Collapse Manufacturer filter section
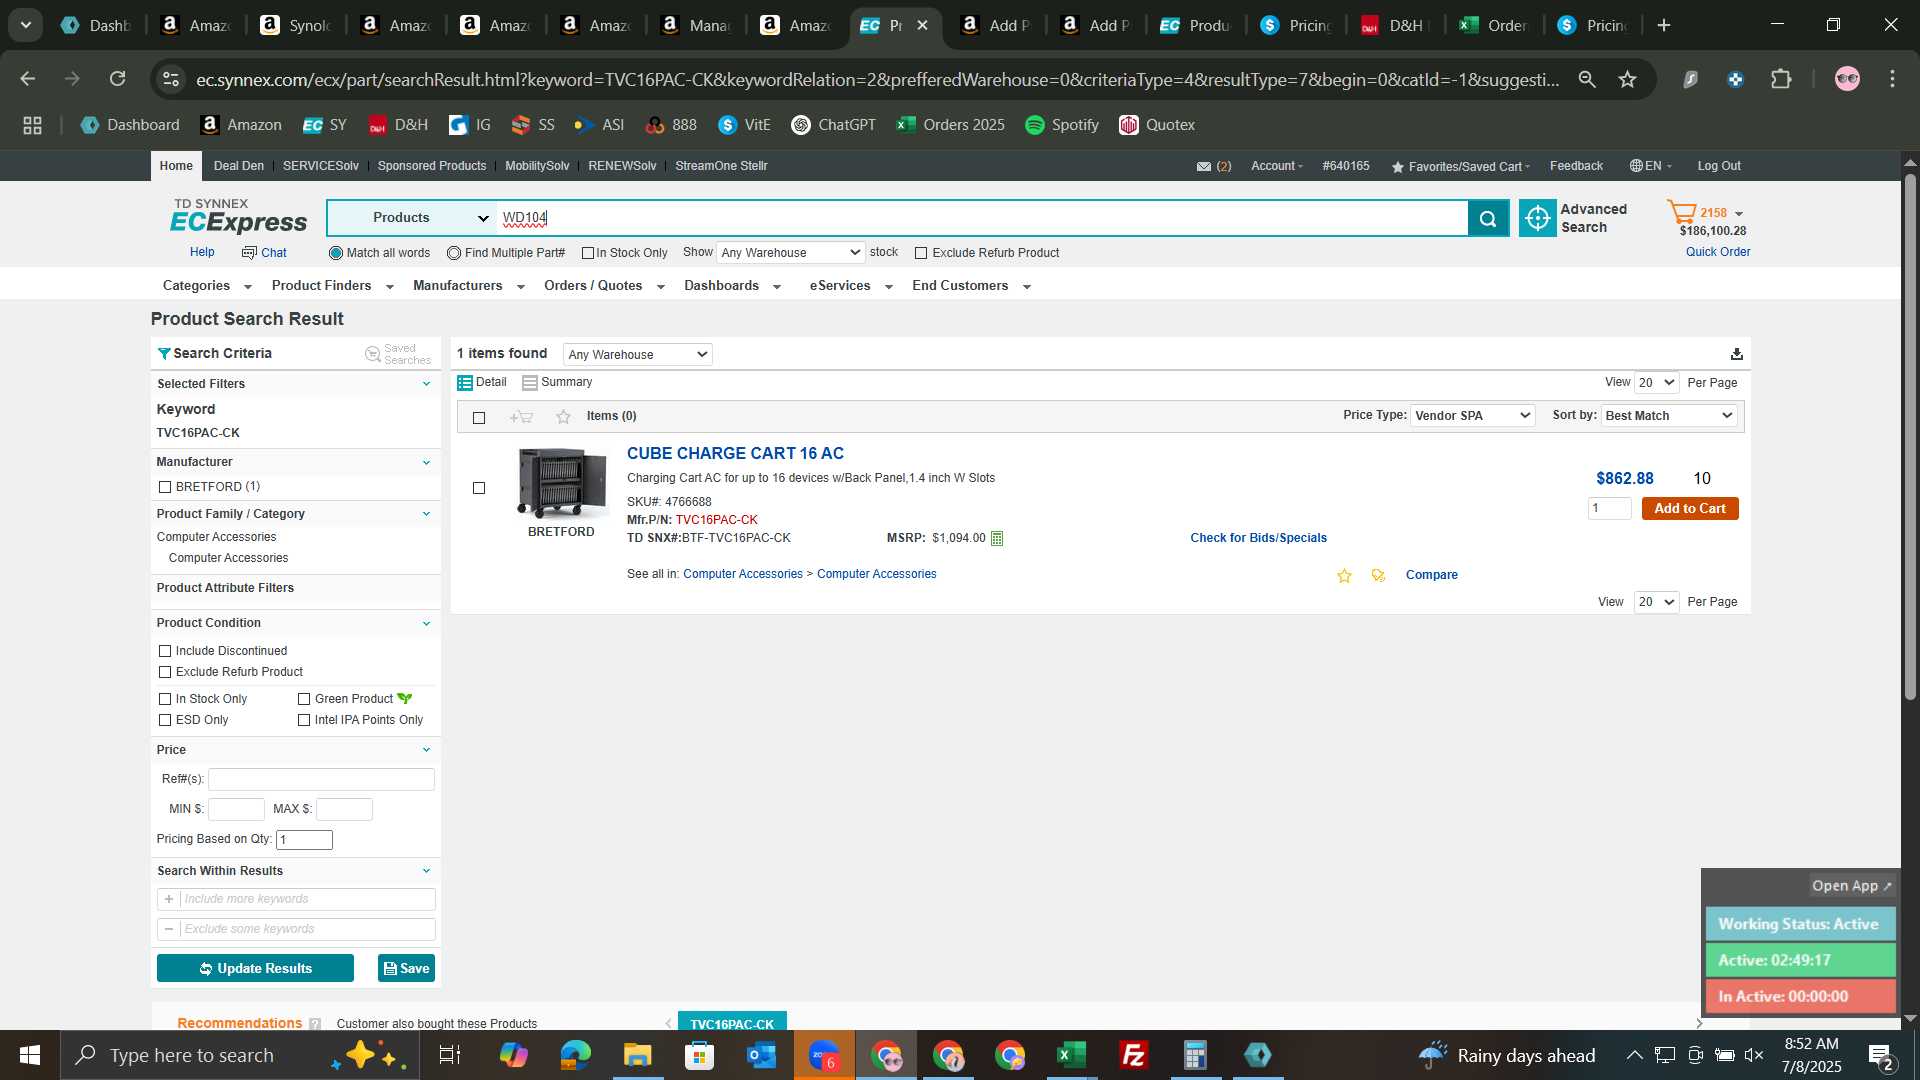The image size is (1920, 1080). (426, 463)
